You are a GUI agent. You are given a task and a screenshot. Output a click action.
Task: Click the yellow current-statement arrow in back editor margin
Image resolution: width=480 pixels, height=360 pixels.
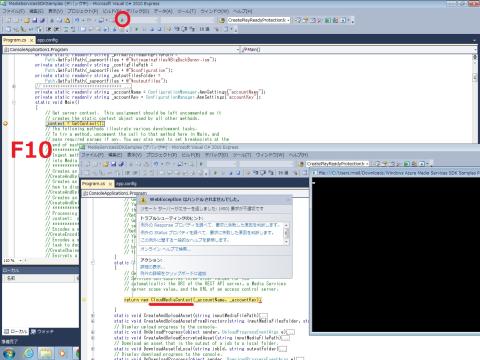(5, 123)
